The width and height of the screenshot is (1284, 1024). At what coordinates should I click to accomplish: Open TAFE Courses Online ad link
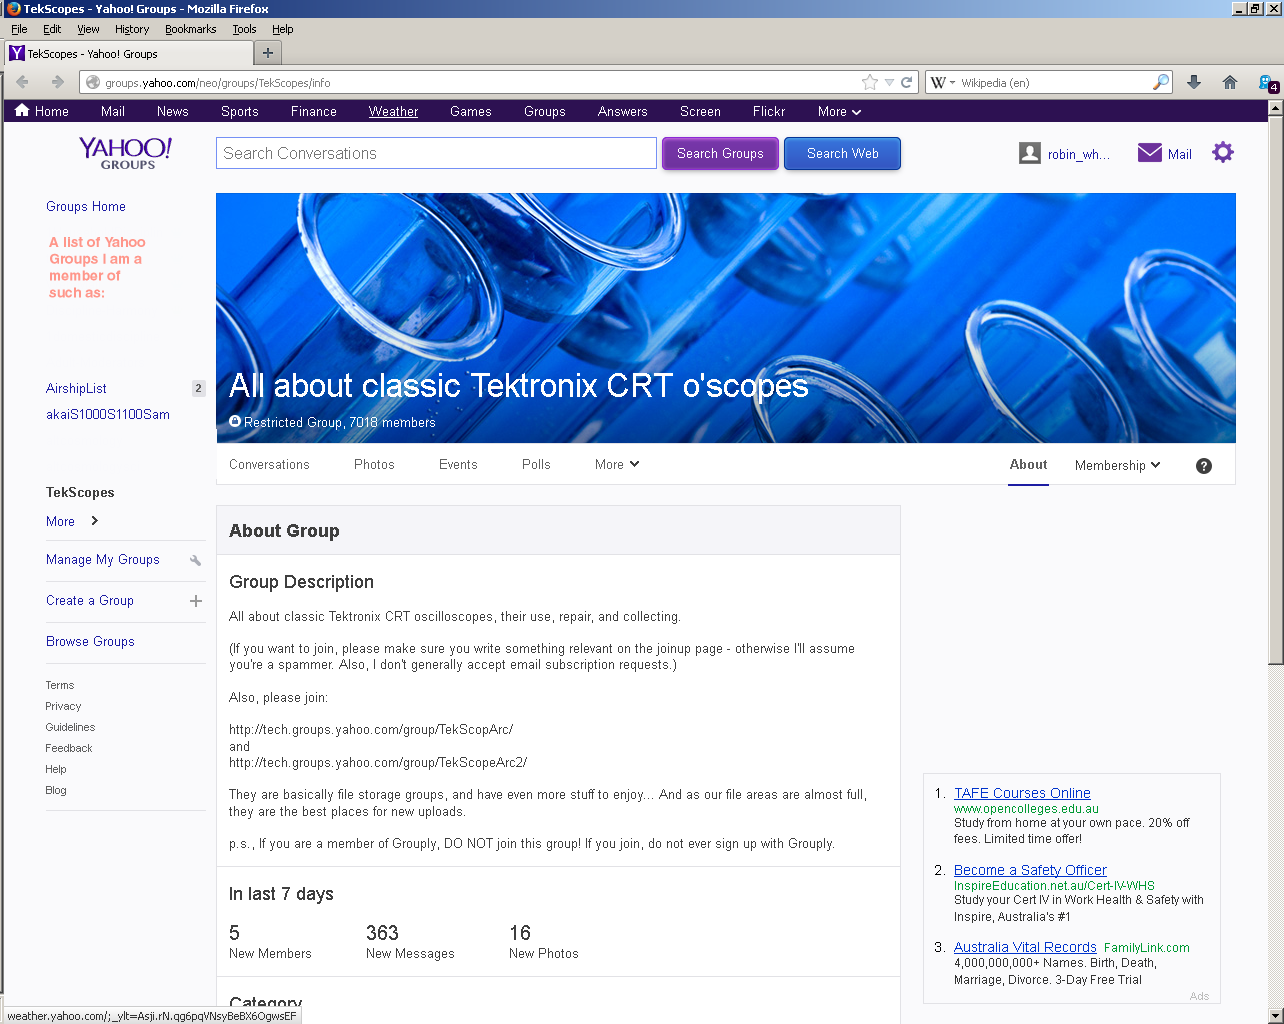pos(1022,793)
